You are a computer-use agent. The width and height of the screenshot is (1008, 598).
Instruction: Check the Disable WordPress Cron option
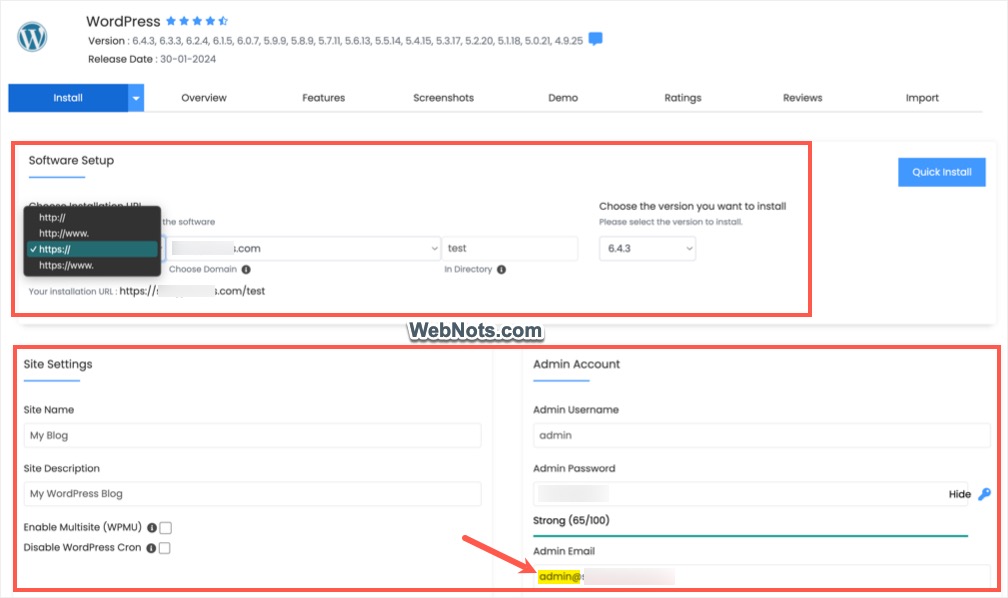pyautogui.click(x=166, y=547)
